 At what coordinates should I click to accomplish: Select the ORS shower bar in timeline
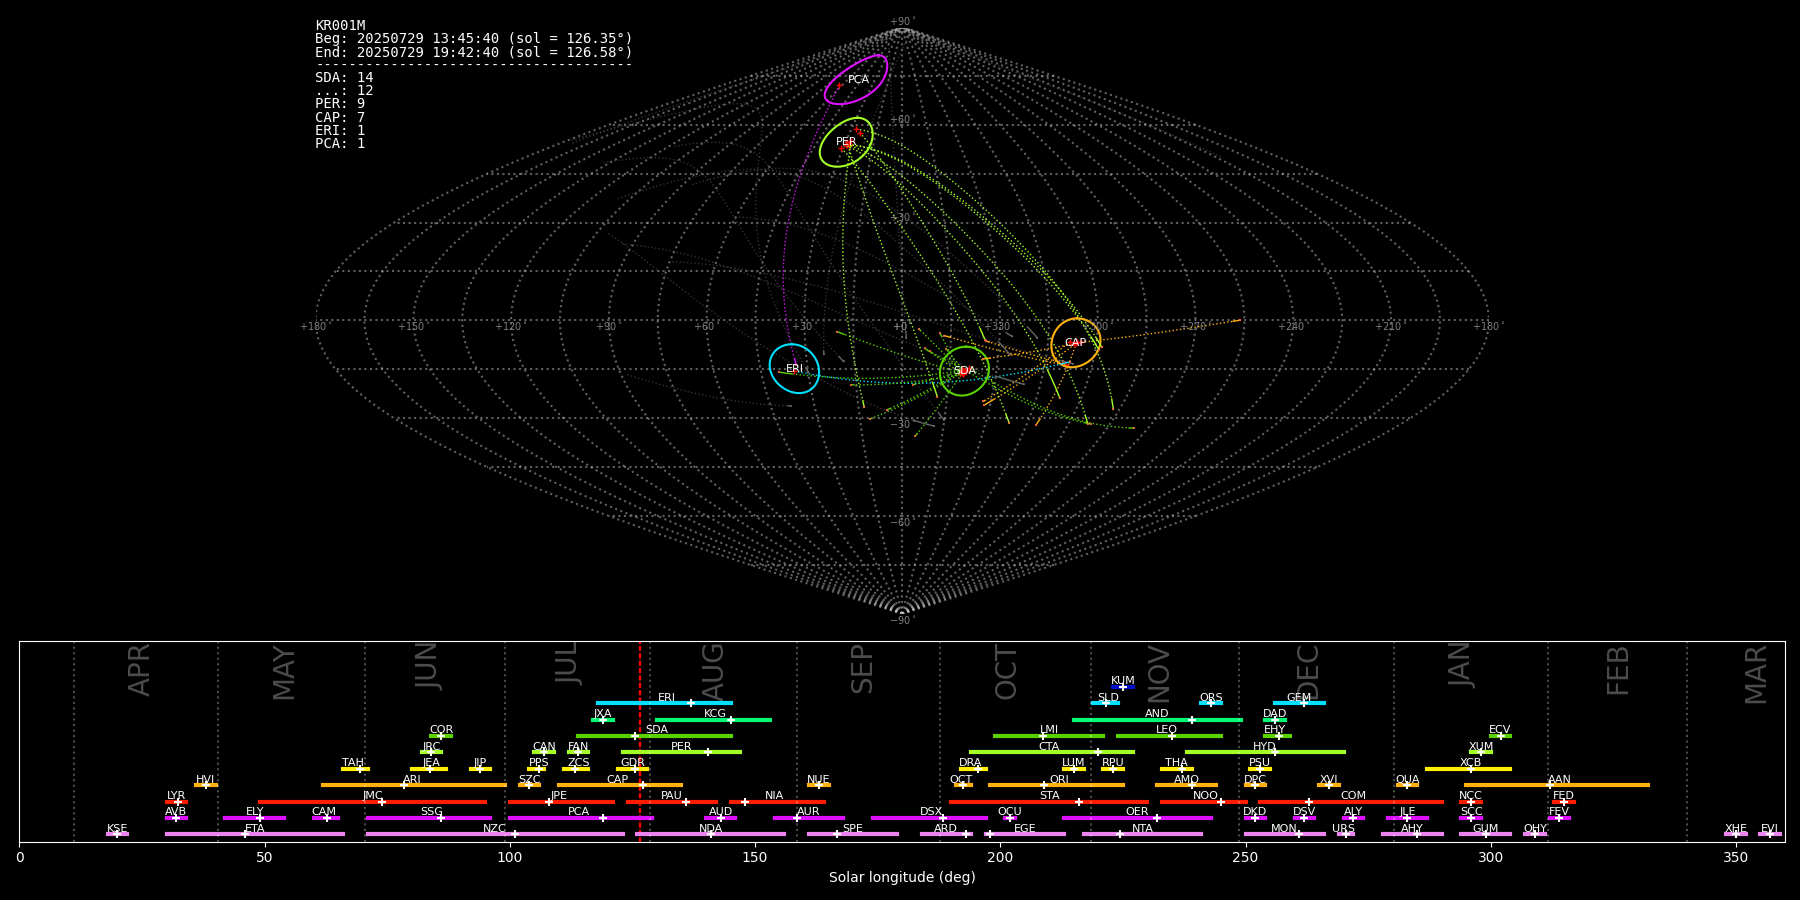coord(1211,703)
